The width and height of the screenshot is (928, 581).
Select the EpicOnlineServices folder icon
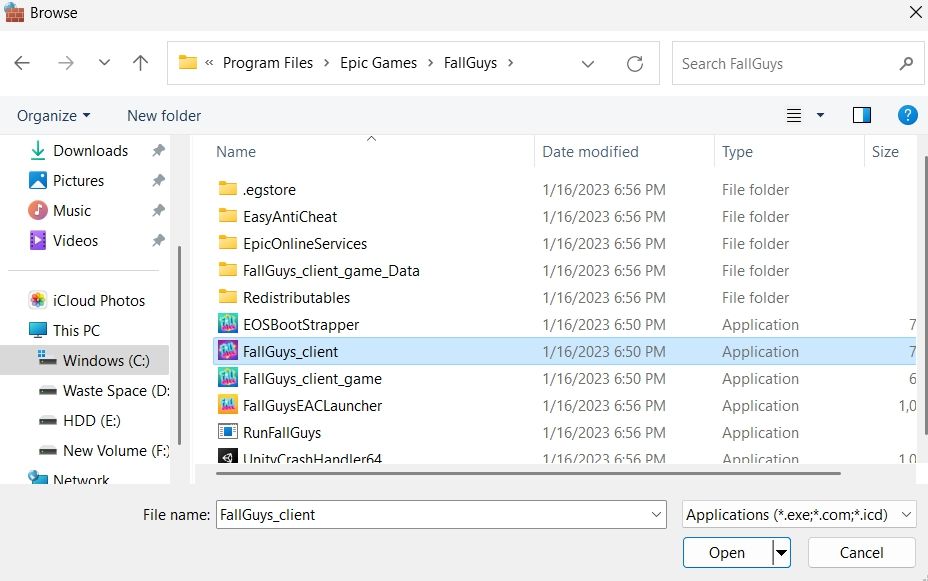(228, 243)
